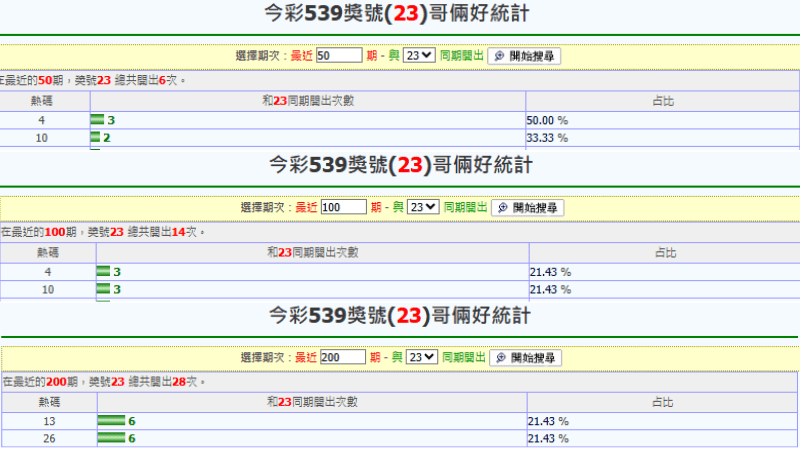Click the 同期開出 label in the 200-period section
The height and width of the screenshot is (450, 800).
tap(464, 357)
